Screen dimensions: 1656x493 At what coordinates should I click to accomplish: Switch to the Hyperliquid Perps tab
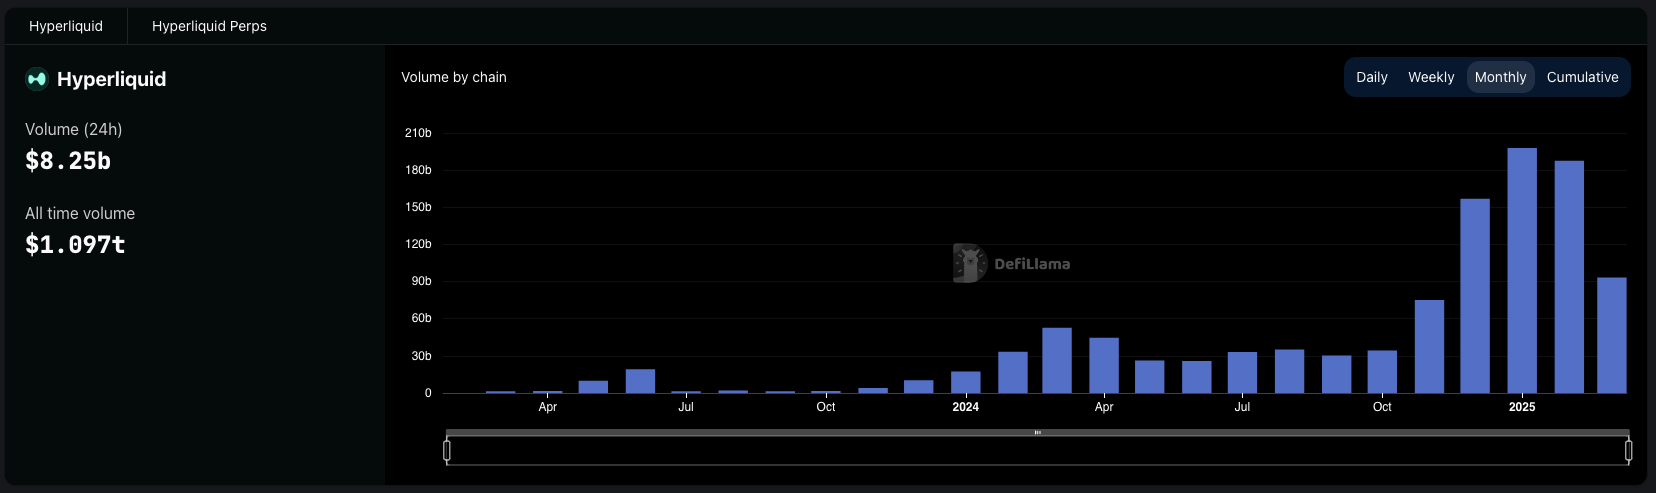(x=209, y=26)
